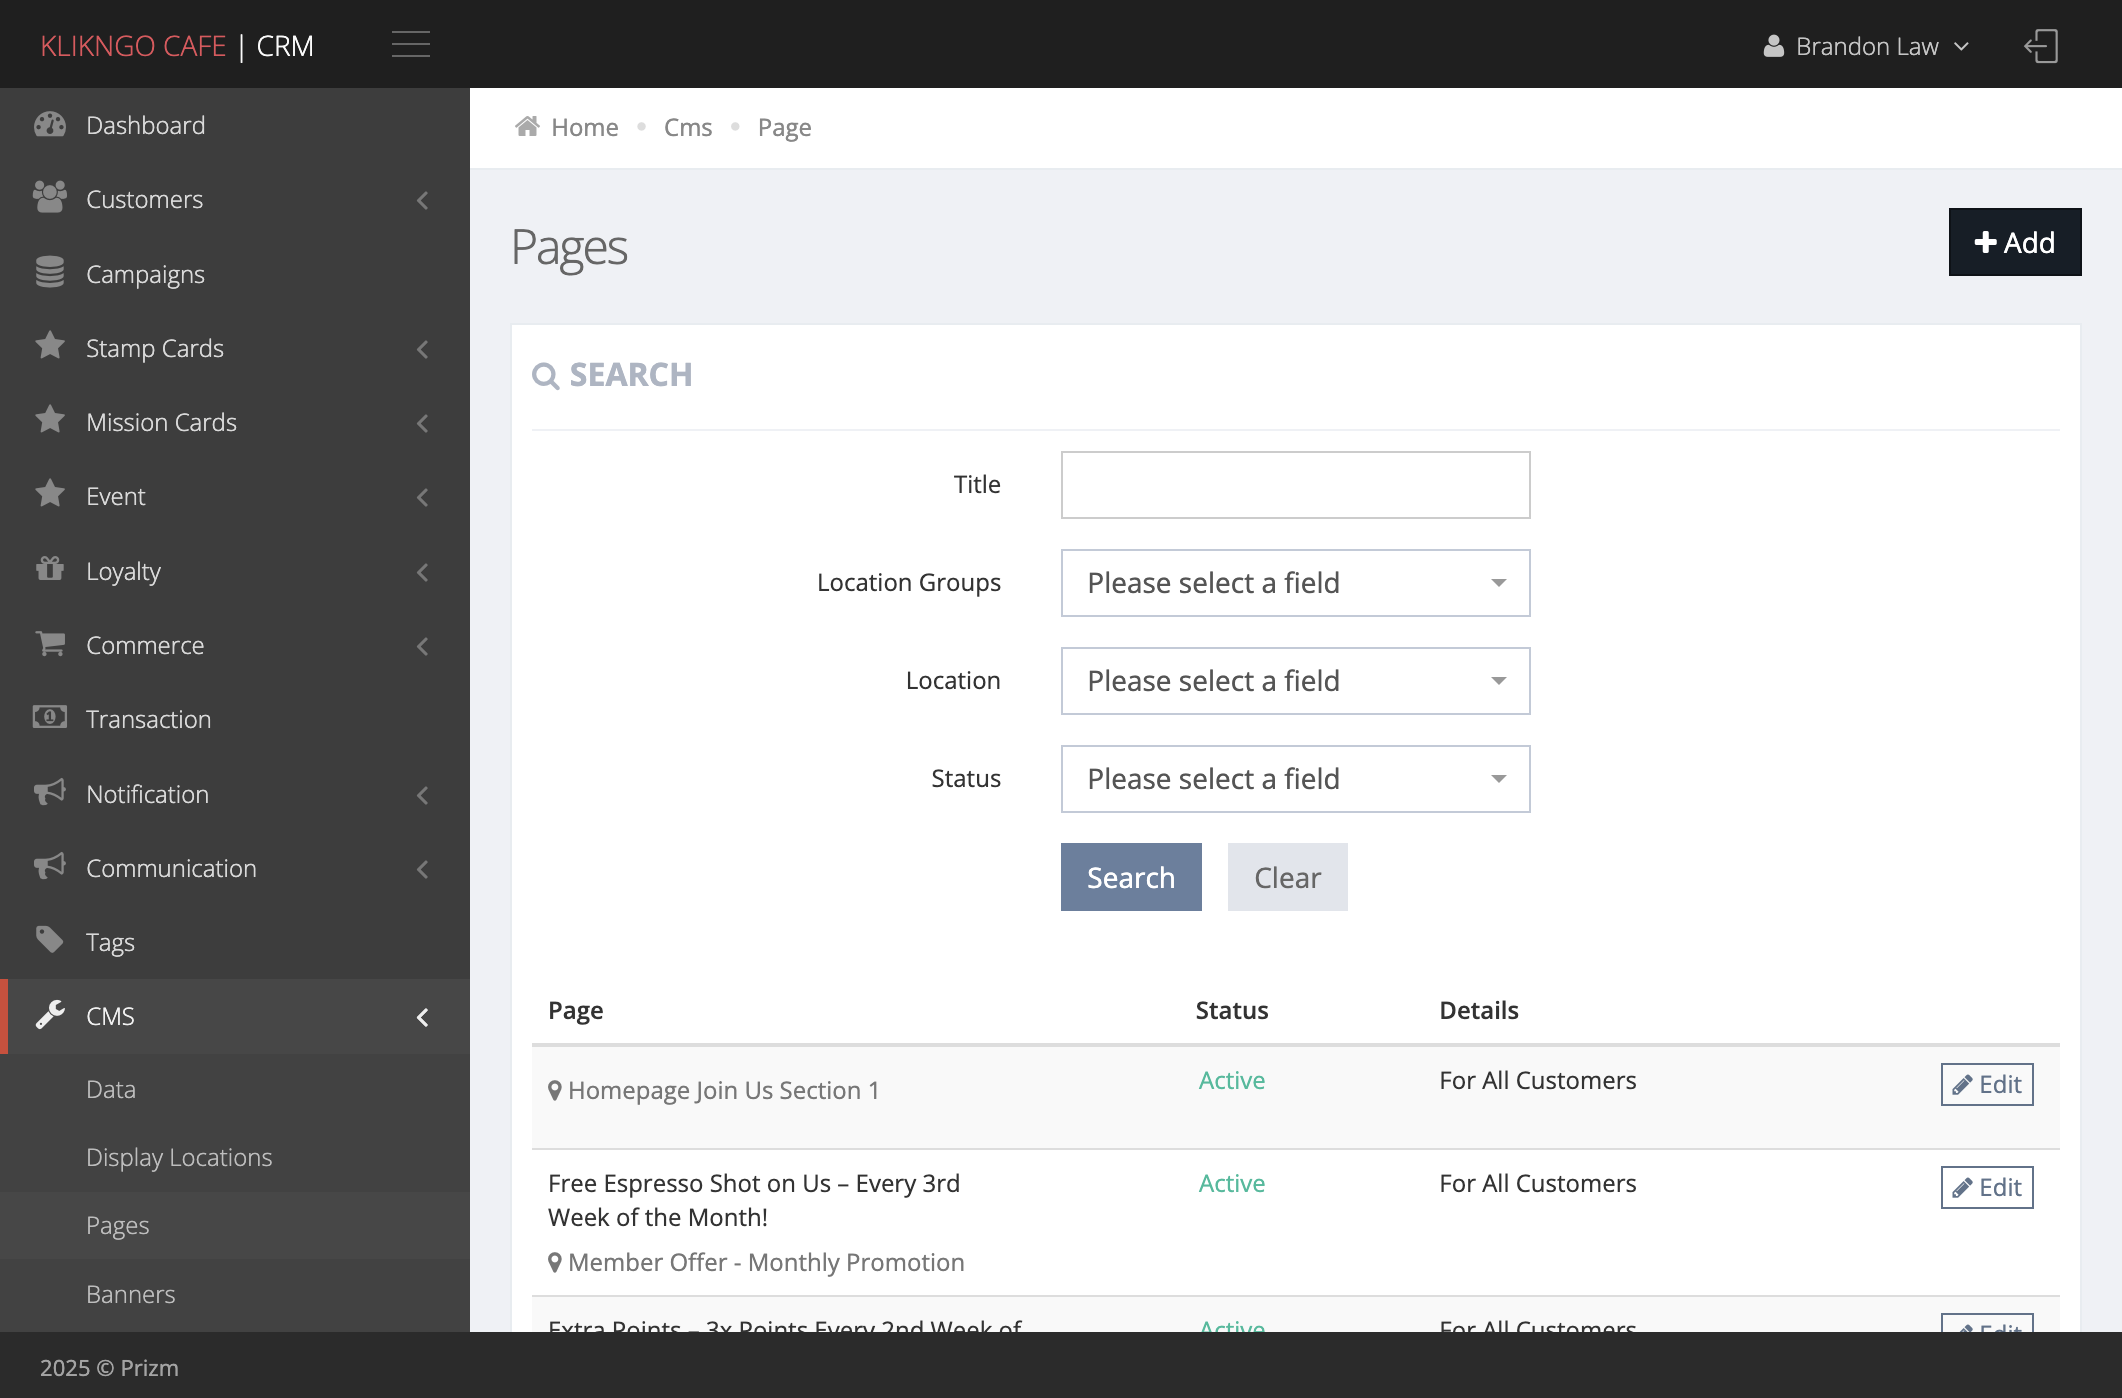Edit the Free Espresso Shot page row
The image size is (2122, 1398).
click(x=1987, y=1187)
